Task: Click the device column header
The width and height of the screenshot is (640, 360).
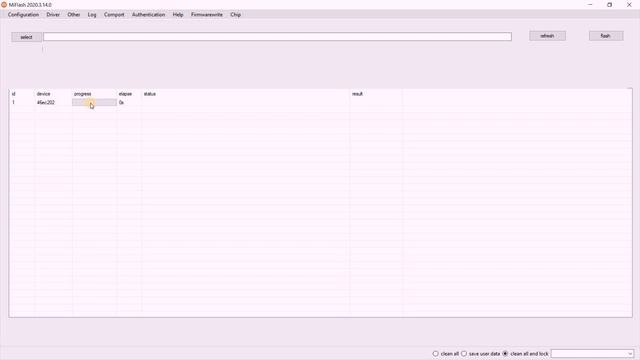Action: coord(43,94)
